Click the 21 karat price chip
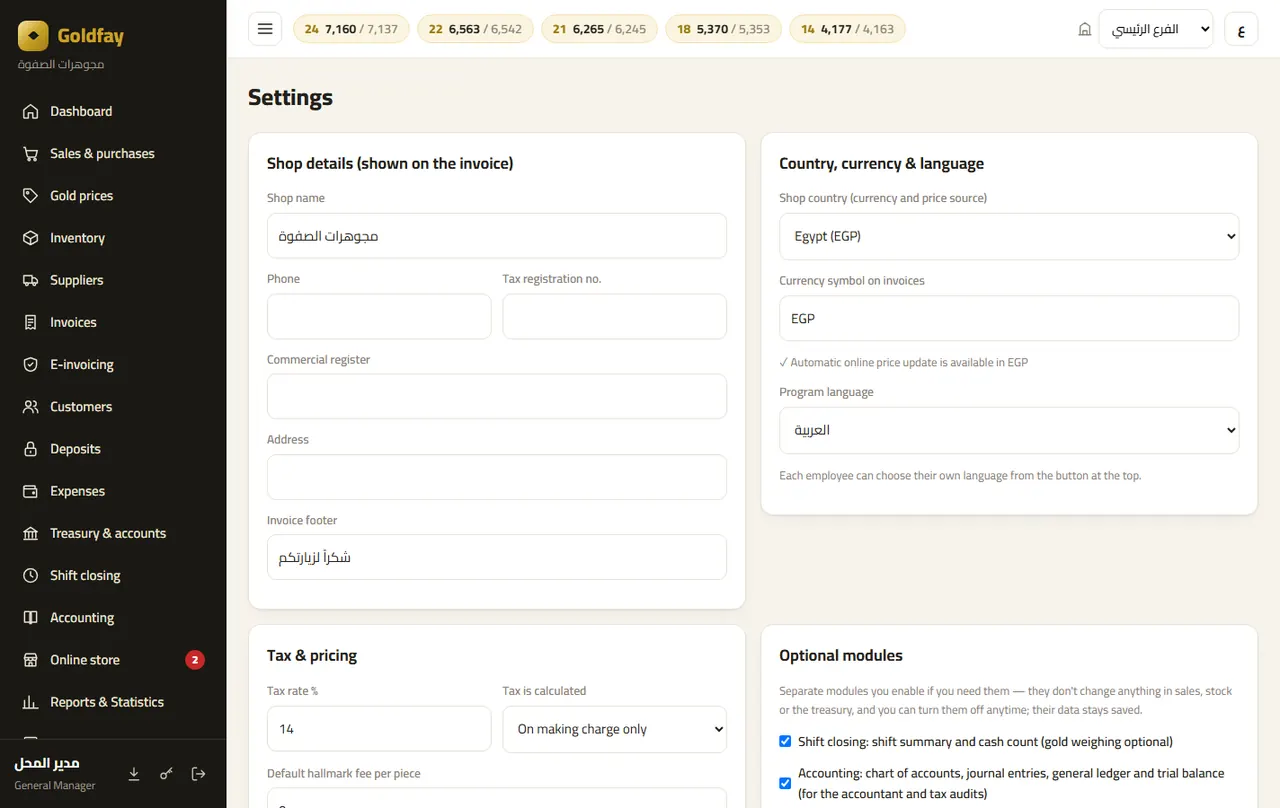 [599, 29]
